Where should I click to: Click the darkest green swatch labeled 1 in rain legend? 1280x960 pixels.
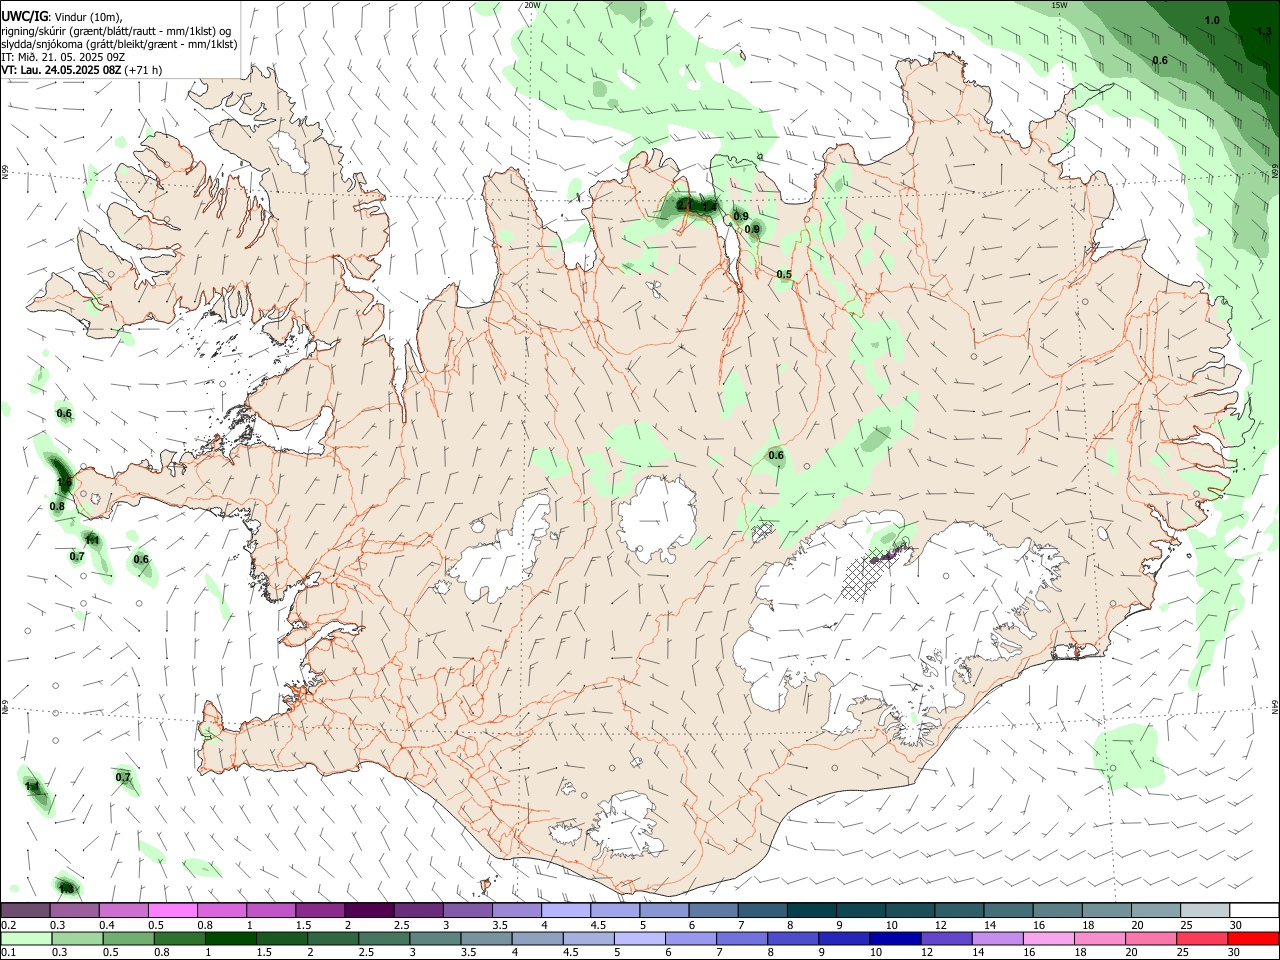[230, 939]
